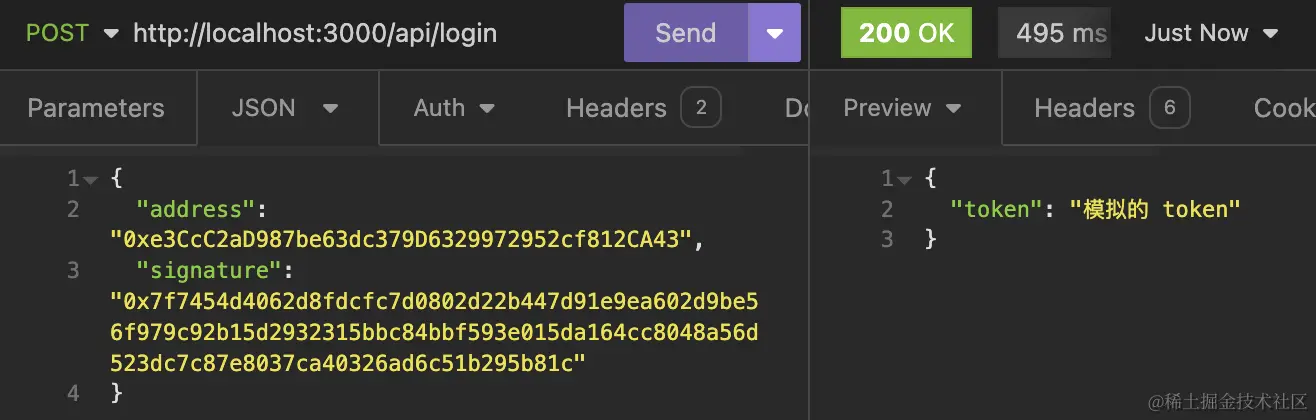Collapse the request JSON body fold arrow
Screen dimensions: 1316x420
point(91,180)
